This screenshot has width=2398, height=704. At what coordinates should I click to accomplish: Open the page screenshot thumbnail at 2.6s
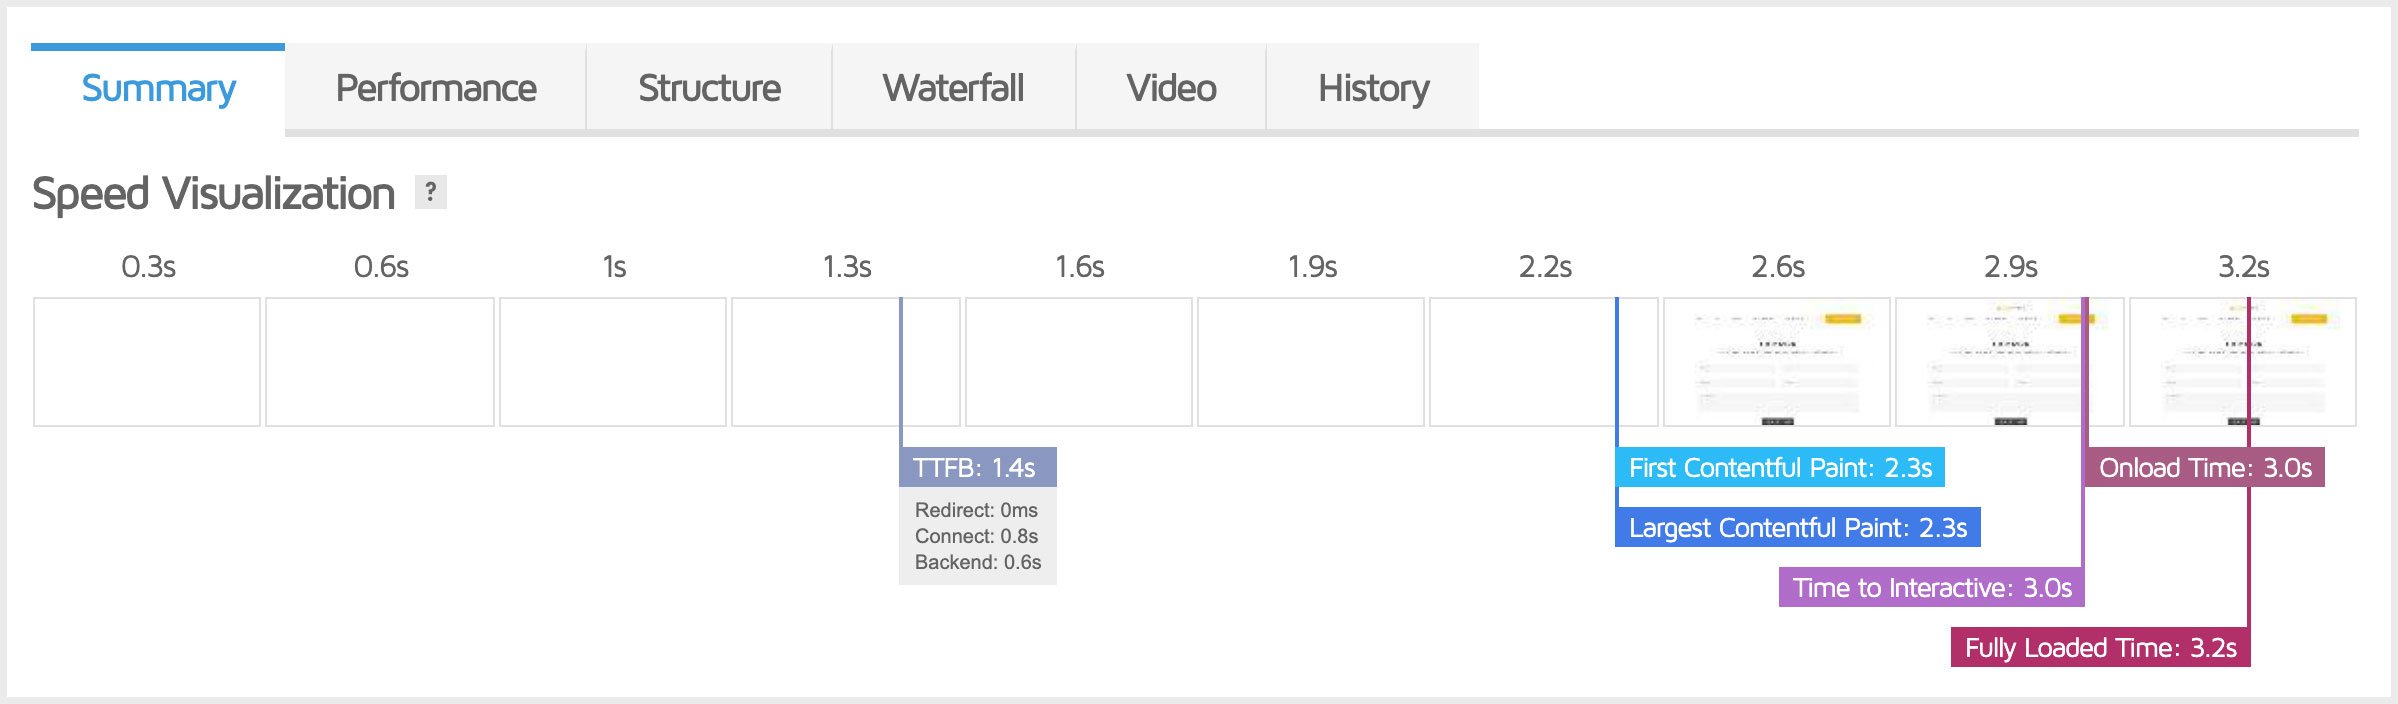coord(1777,362)
